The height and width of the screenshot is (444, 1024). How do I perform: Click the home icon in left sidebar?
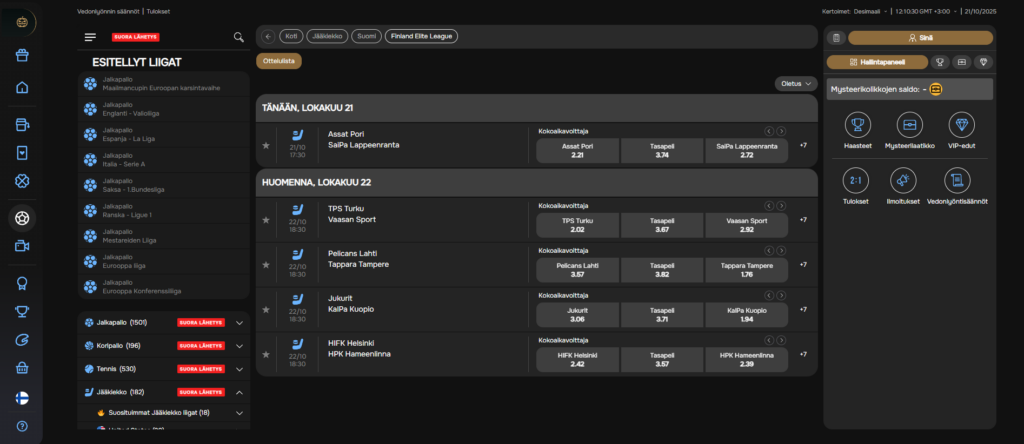pyautogui.click(x=22, y=87)
